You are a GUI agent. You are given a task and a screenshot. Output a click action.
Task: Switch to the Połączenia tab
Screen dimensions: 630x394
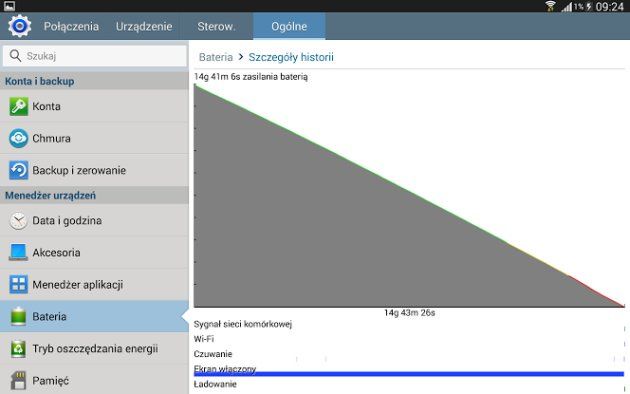(71, 26)
